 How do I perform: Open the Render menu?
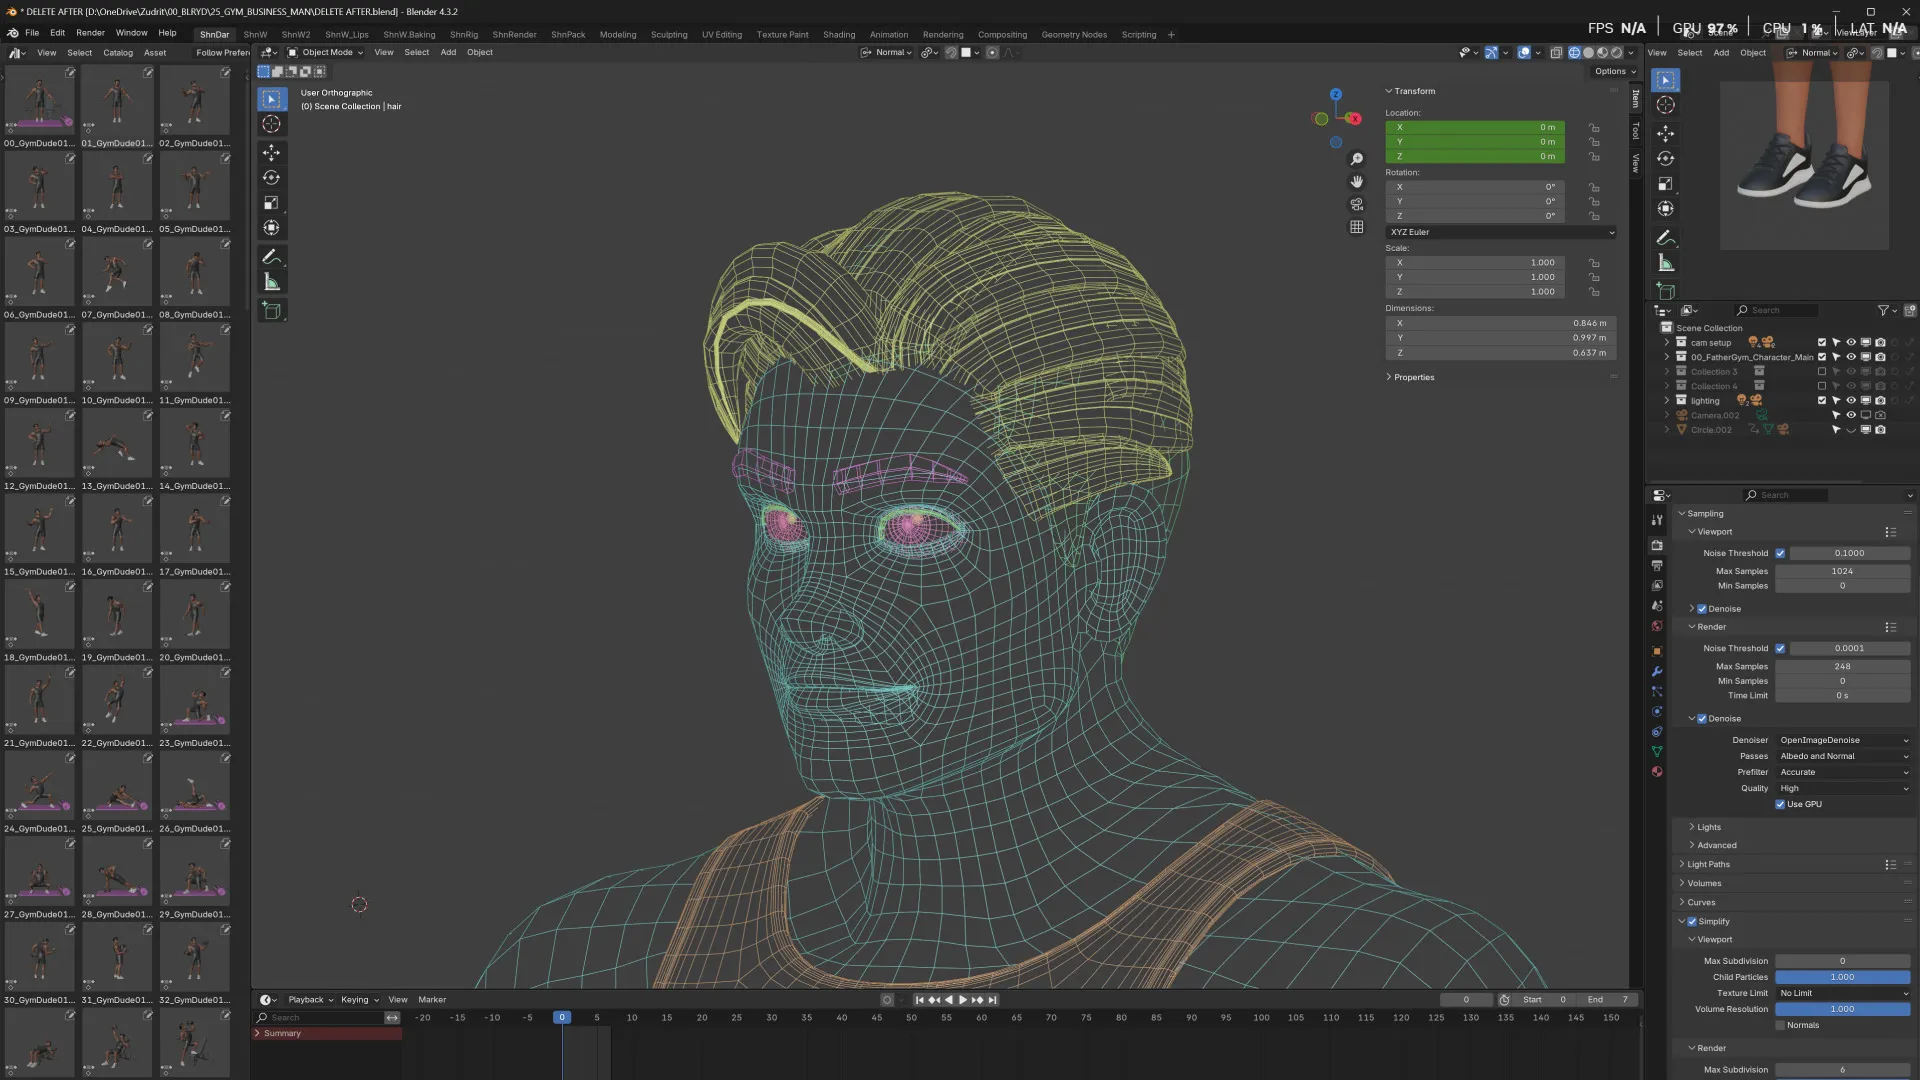[90, 32]
